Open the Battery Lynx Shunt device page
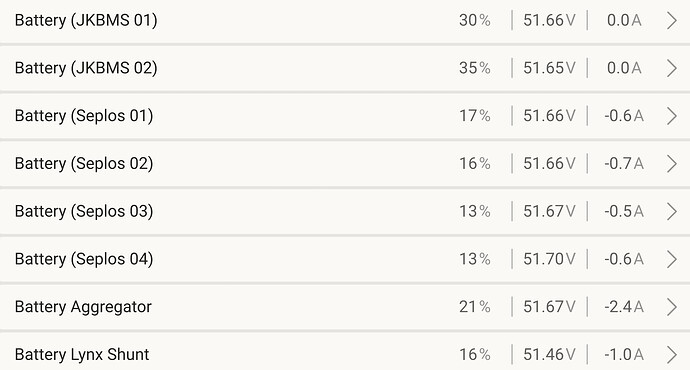This screenshot has height=370, width=690. (345, 352)
